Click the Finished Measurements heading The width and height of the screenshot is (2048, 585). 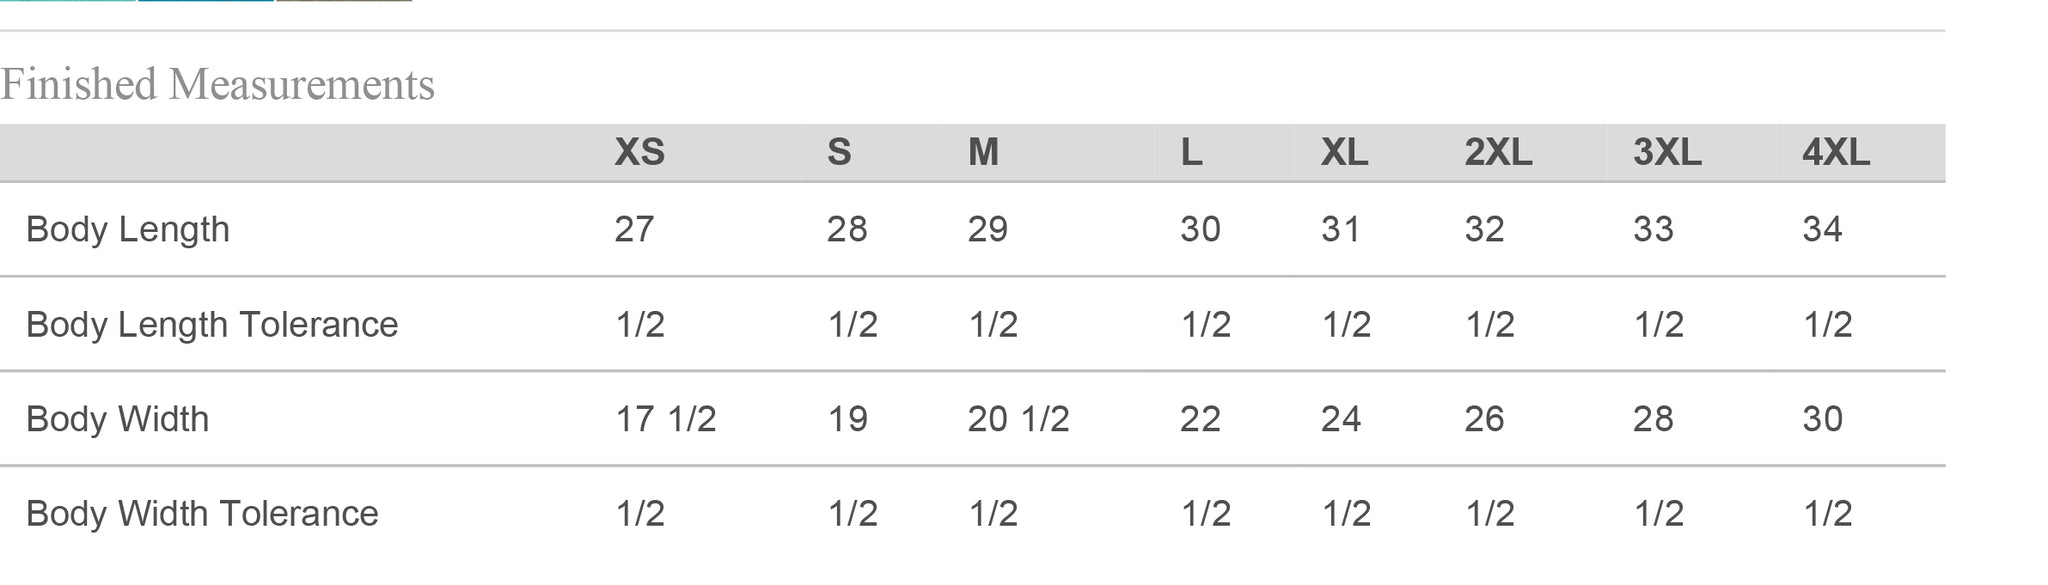coord(217,84)
